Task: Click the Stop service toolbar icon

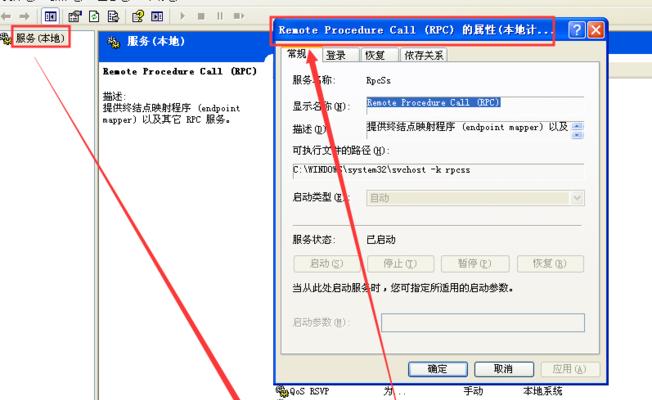Action: click(x=201, y=16)
